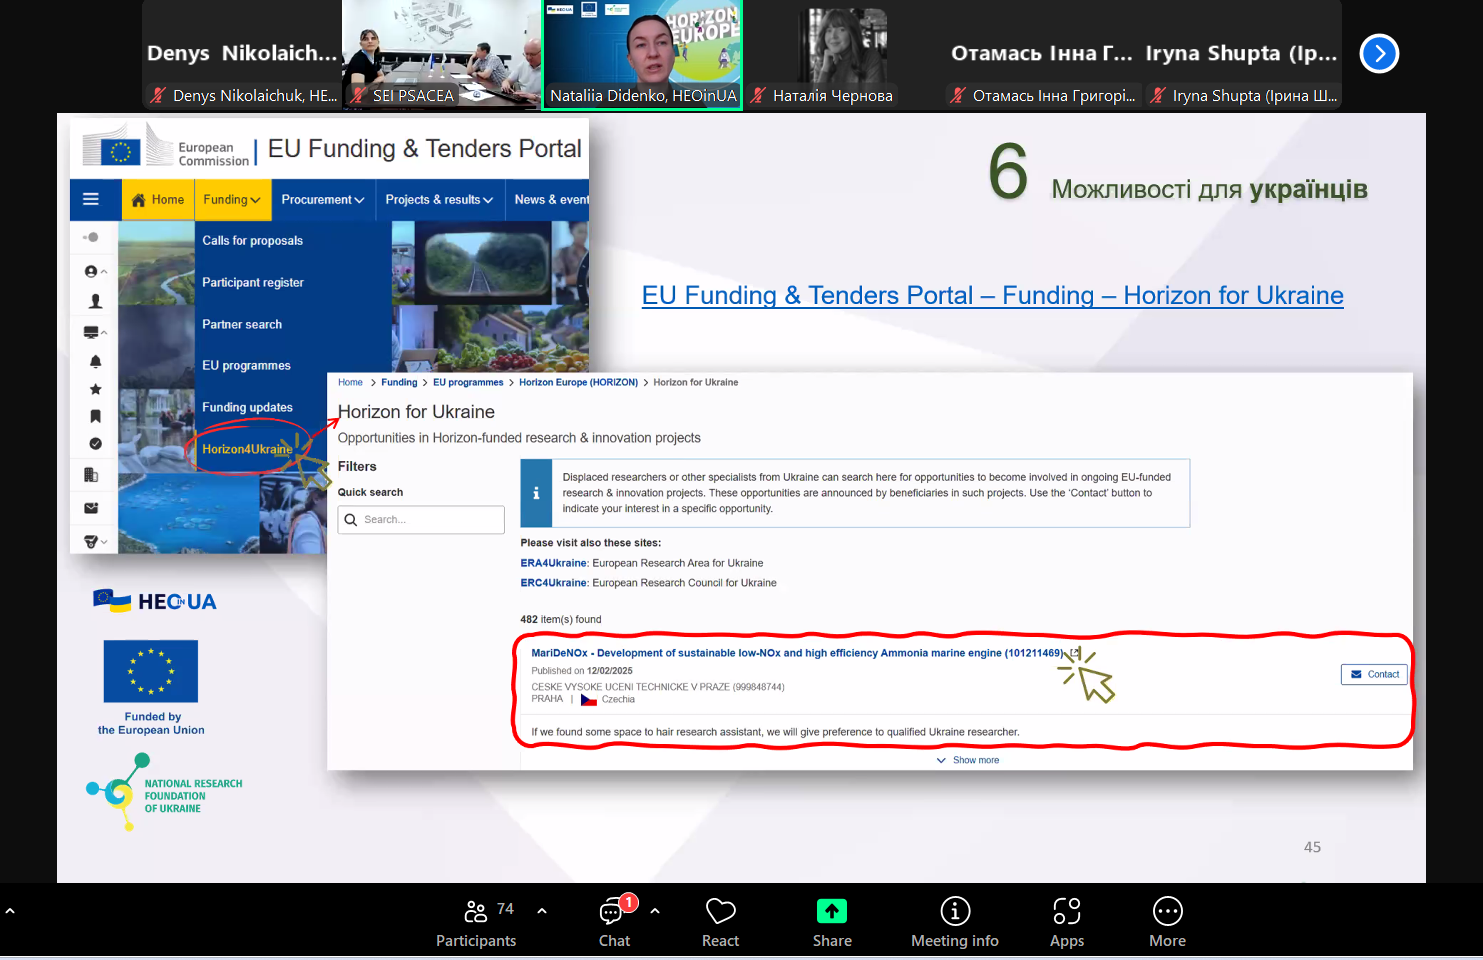This screenshot has height=960, width=1483.
Task: Click the National Research Foundation logo
Action: (165, 792)
